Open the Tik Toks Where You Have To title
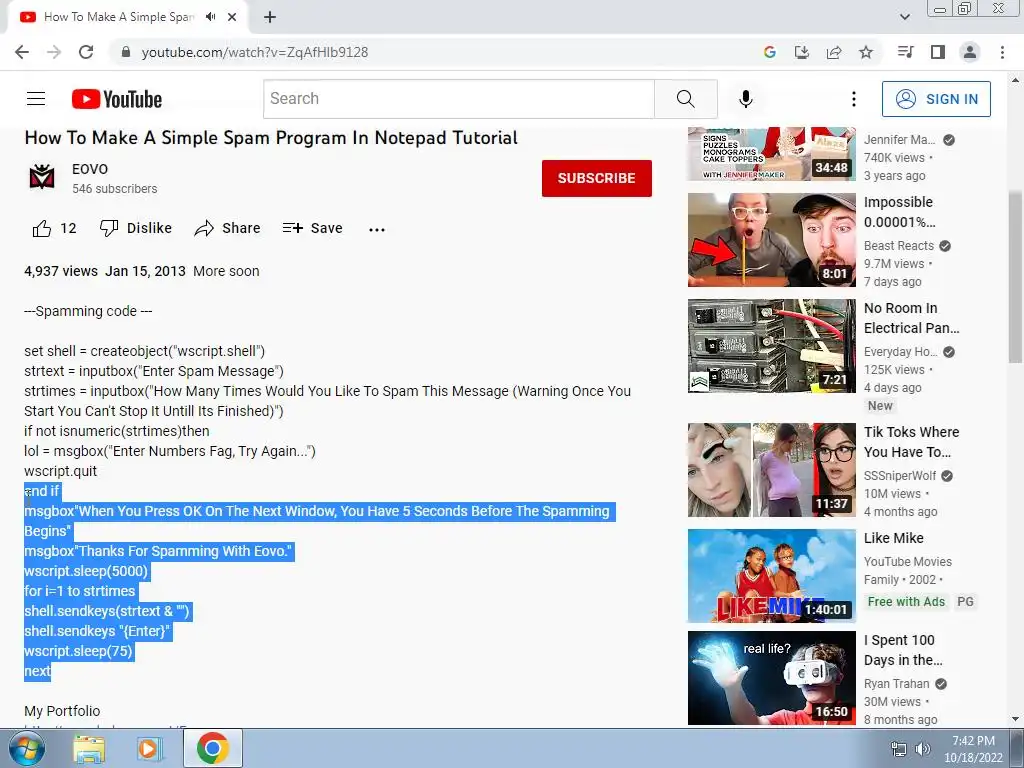This screenshot has width=1024, height=768. (912, 442)
